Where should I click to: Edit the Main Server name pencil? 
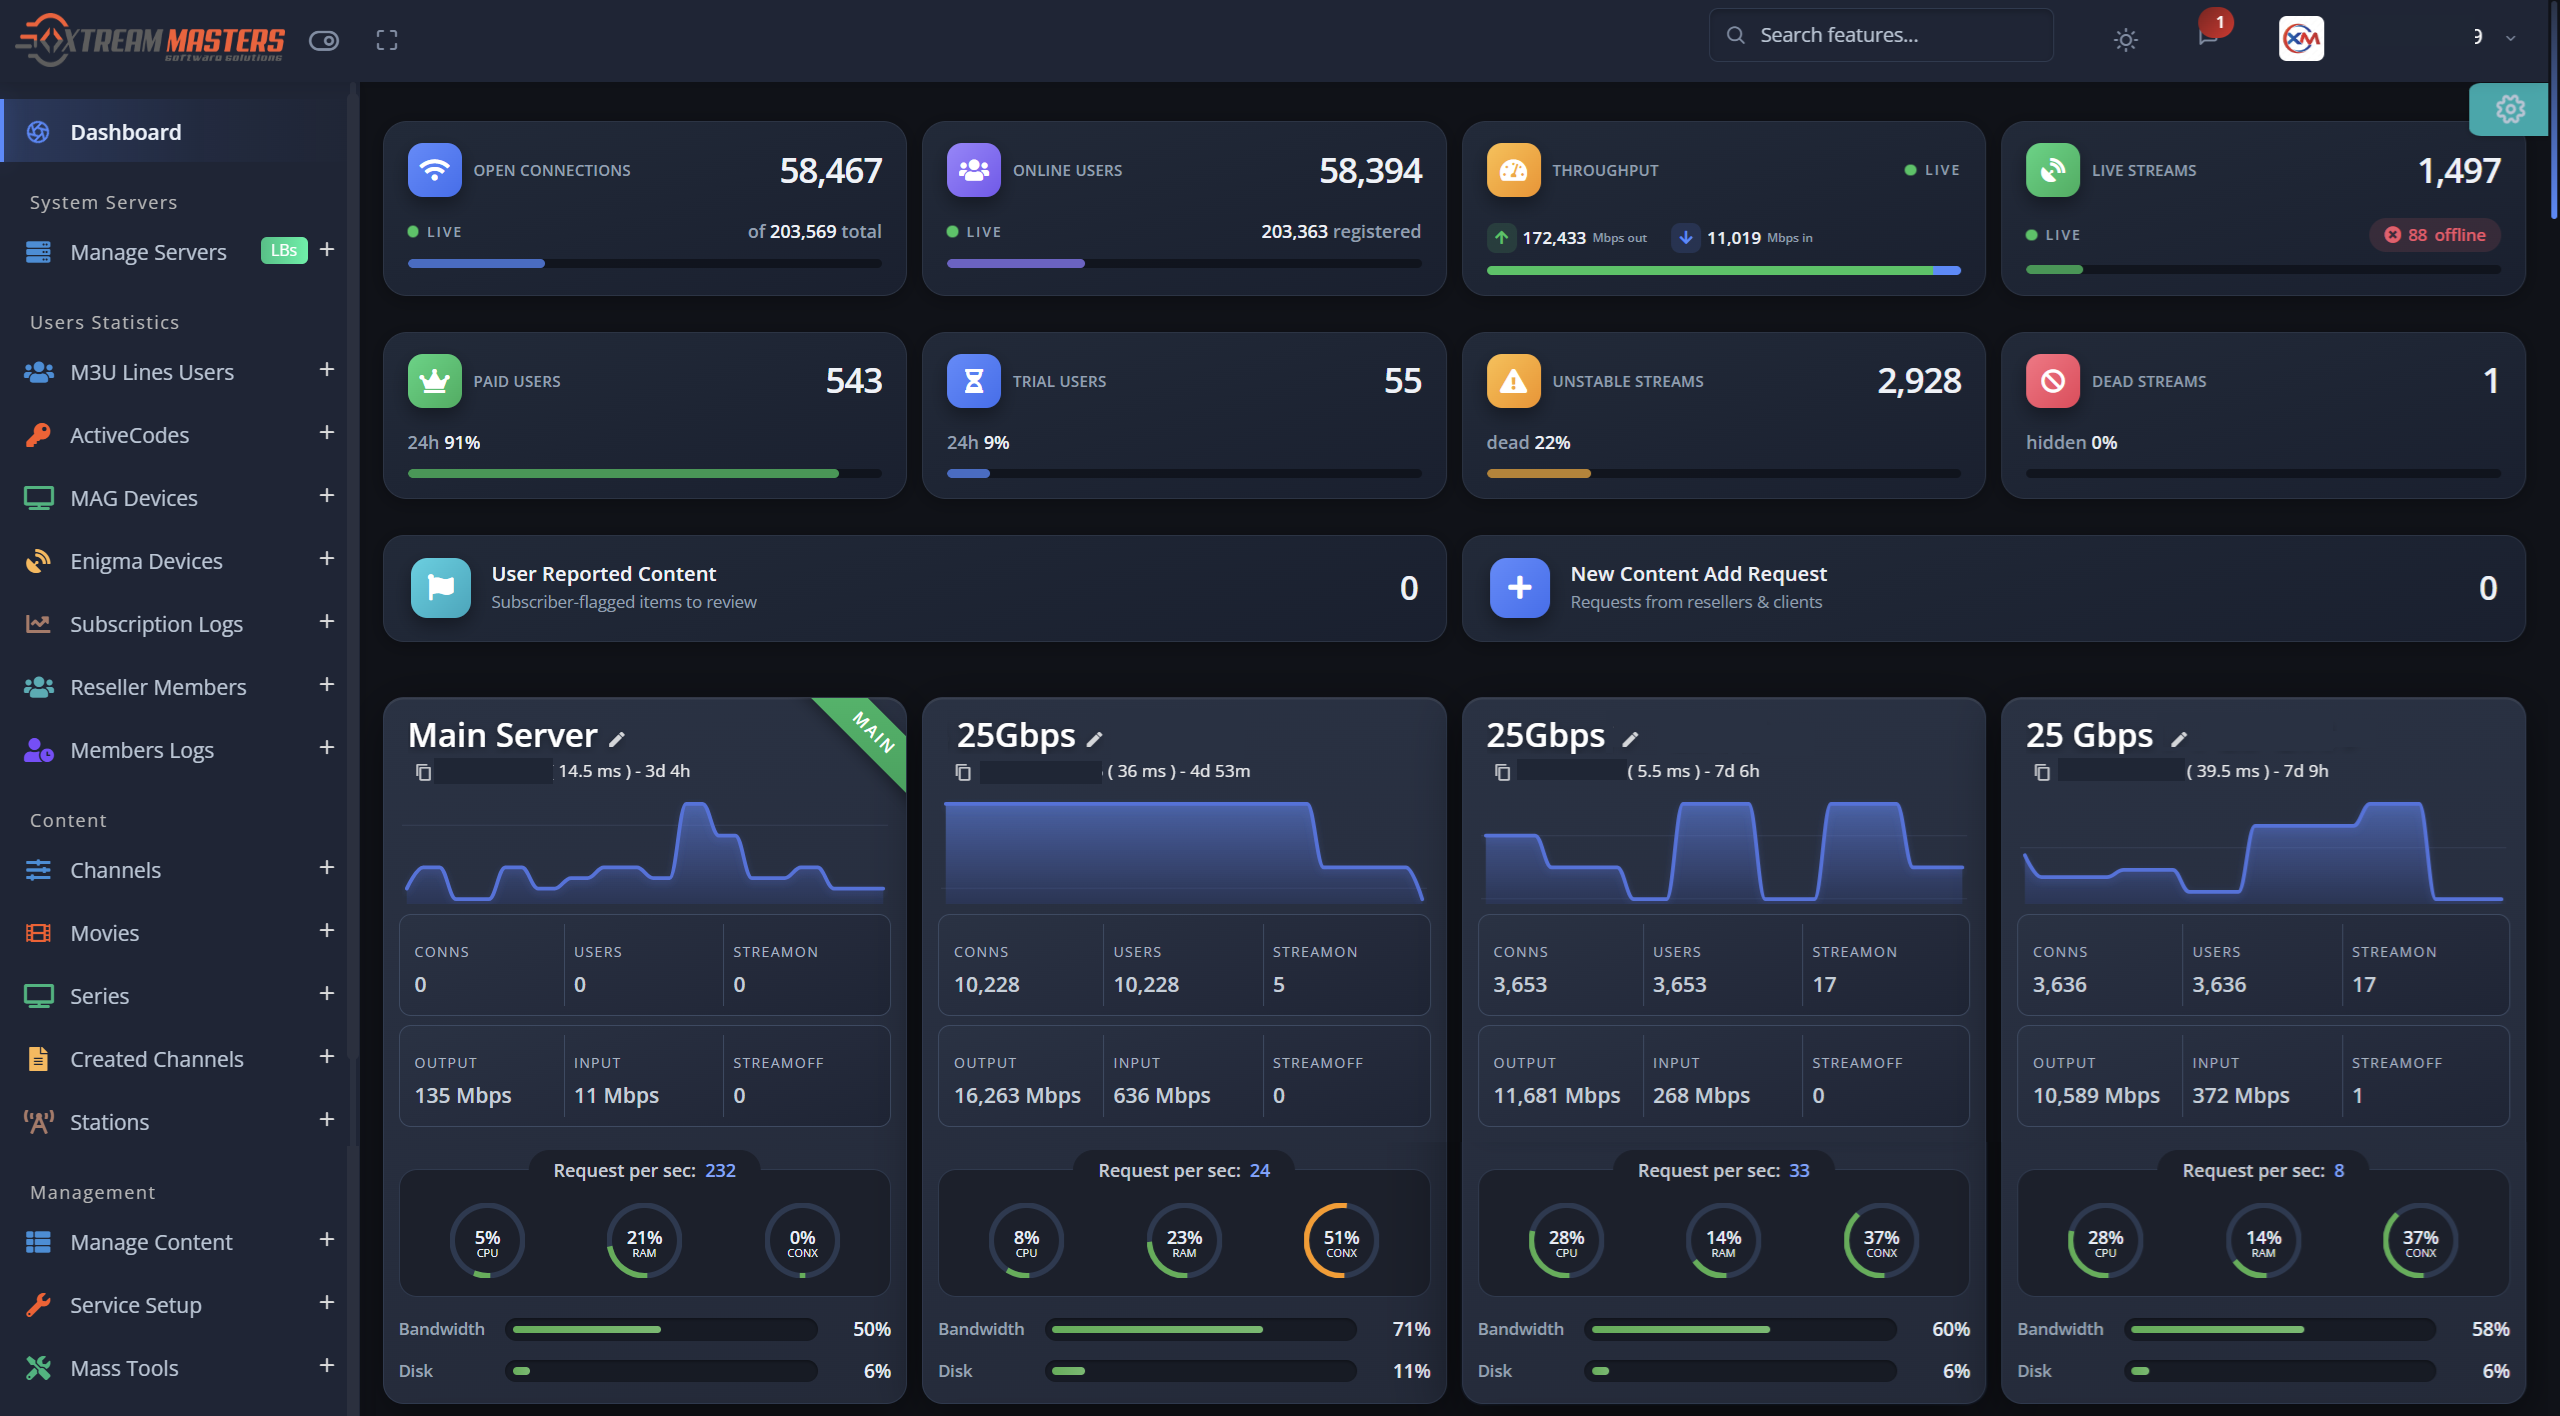617,739
